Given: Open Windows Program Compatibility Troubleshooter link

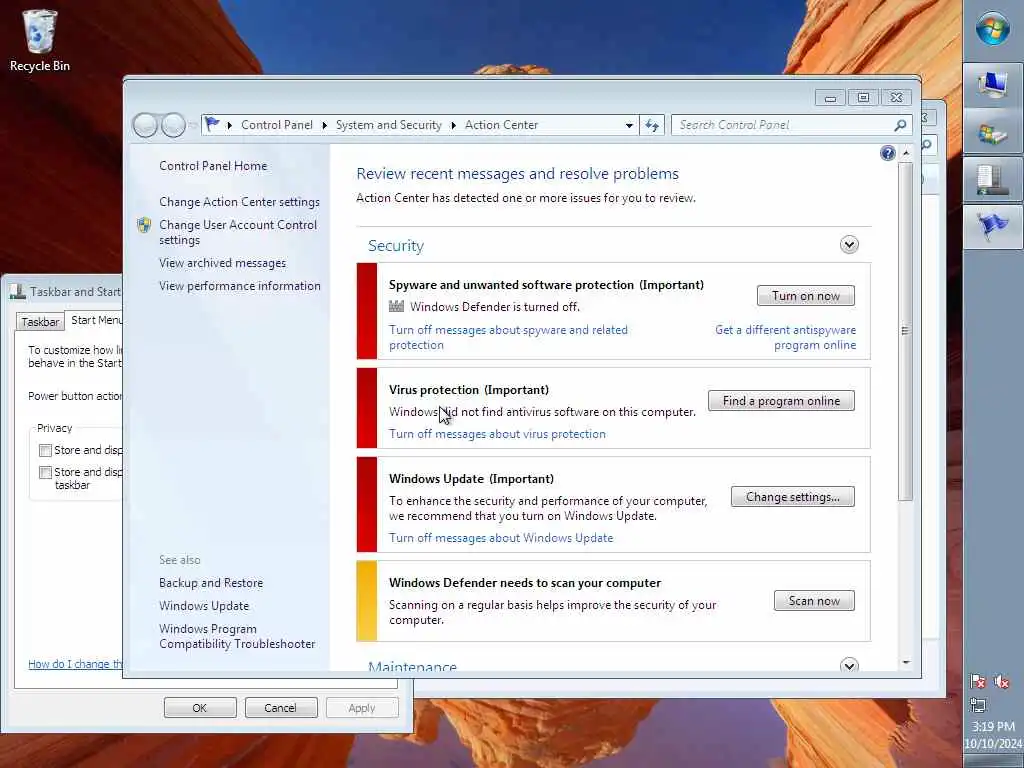Looking at the screenshot, I should [237, 636].
